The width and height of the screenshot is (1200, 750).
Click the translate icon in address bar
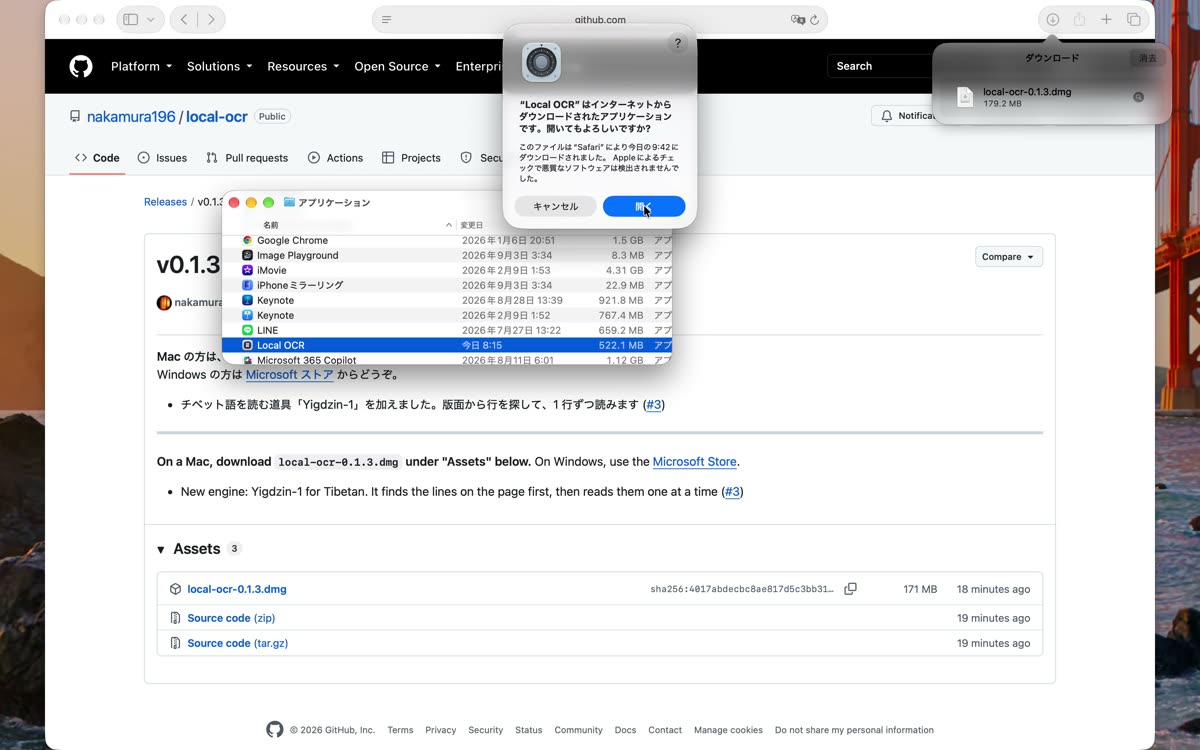[x=797, y=19]
